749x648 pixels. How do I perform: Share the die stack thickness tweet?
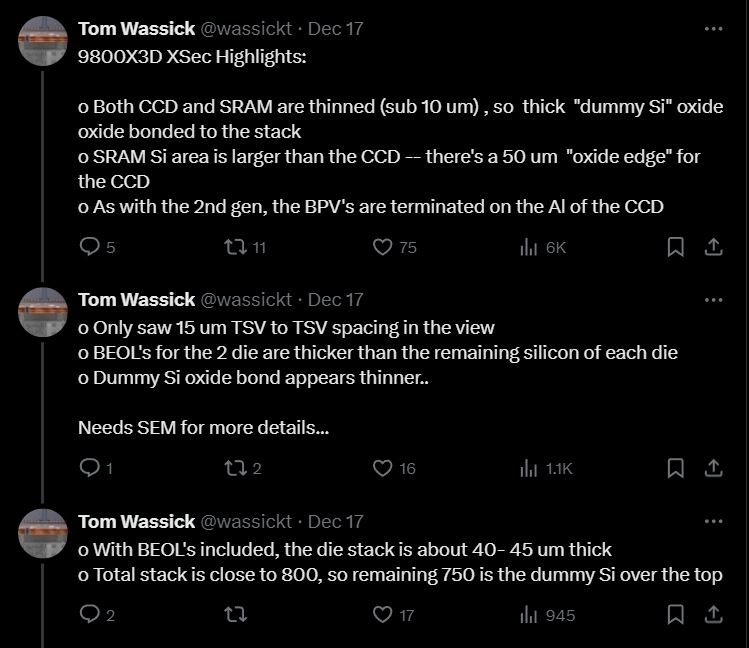[714, 615]
